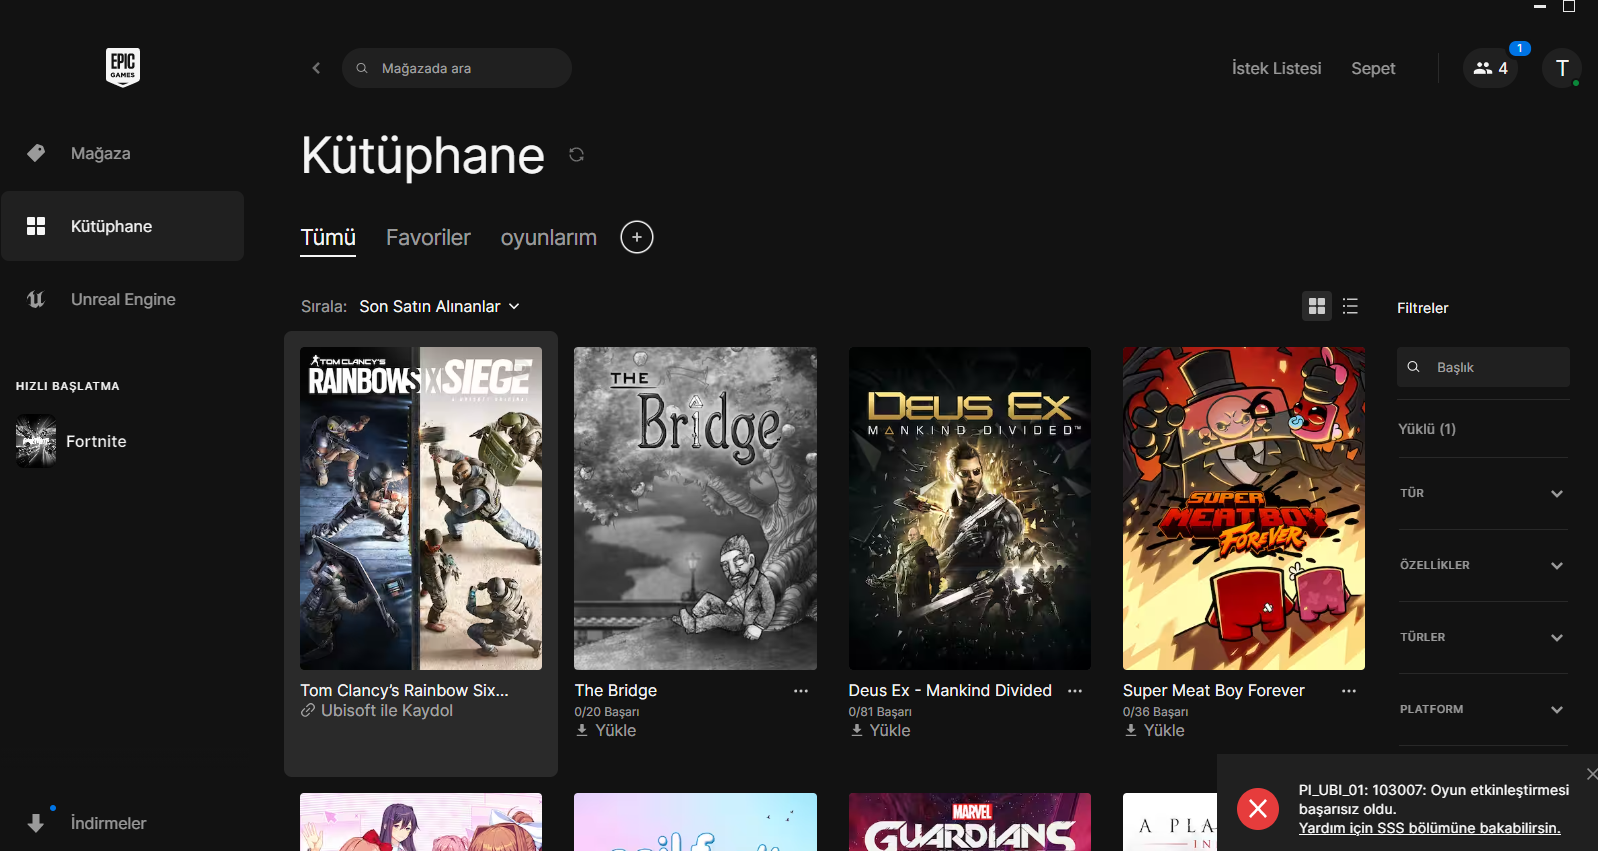Click the Epic Games logo
Viewport: 1598px width, 851px height.
(123, 67)
